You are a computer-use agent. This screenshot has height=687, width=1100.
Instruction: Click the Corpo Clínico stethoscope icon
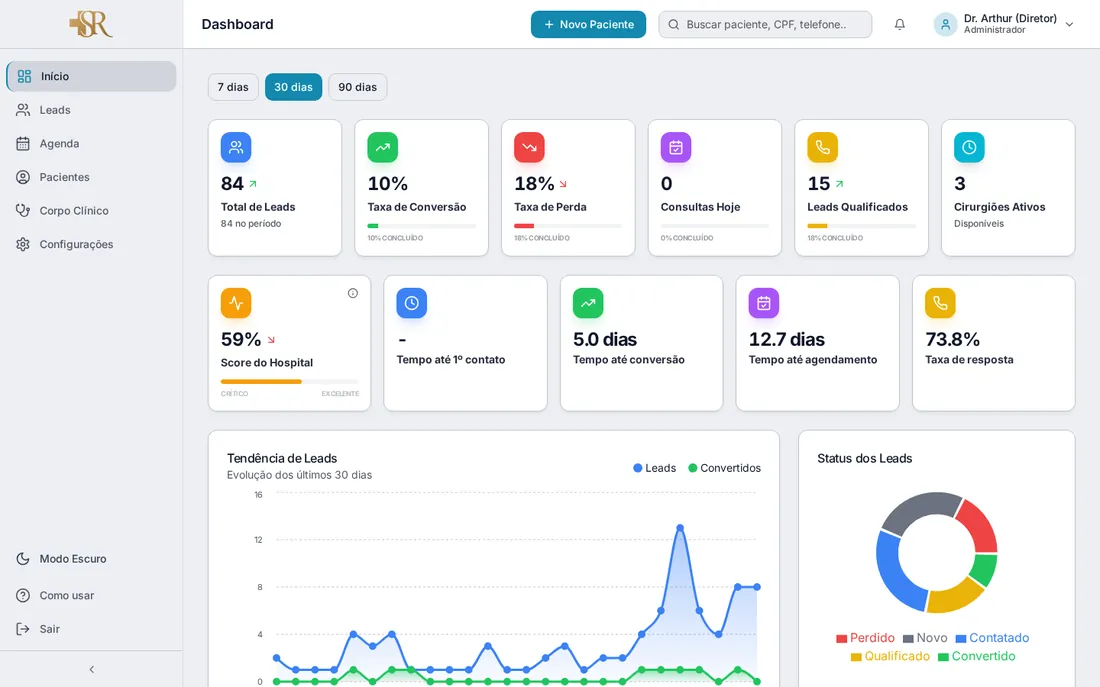23,211
